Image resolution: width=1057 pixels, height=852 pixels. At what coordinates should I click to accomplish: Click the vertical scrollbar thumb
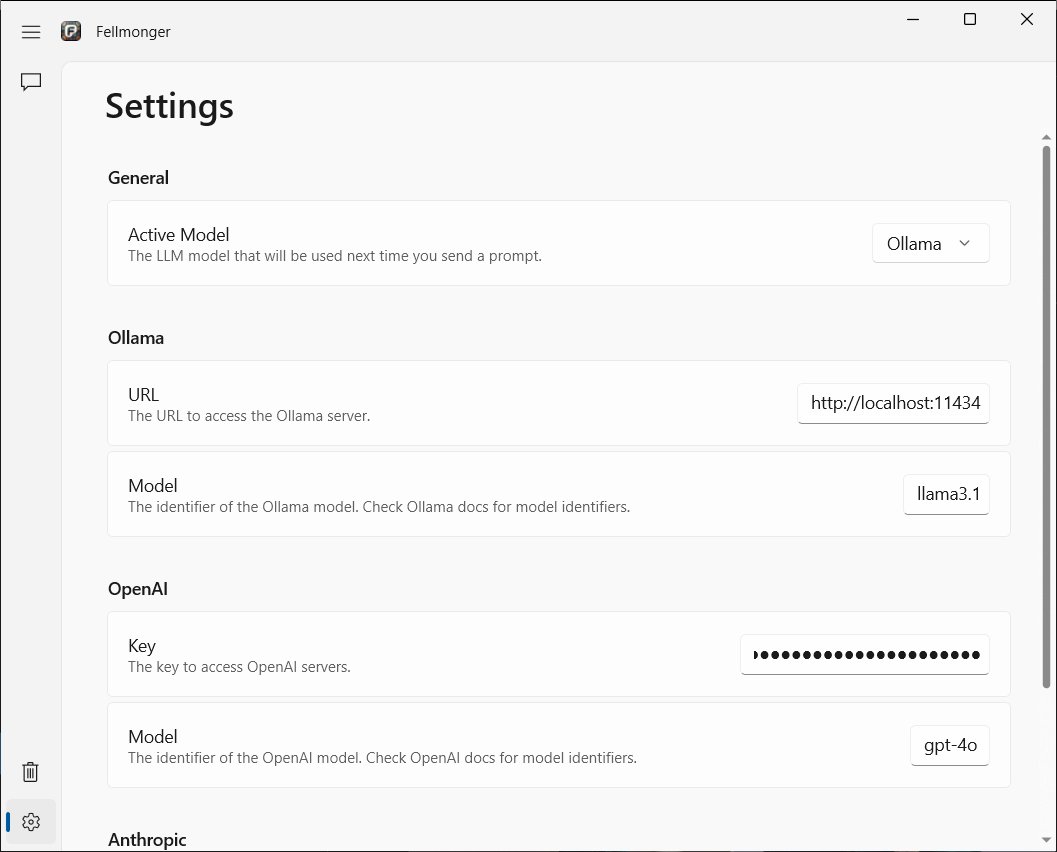coord(1046,417)
